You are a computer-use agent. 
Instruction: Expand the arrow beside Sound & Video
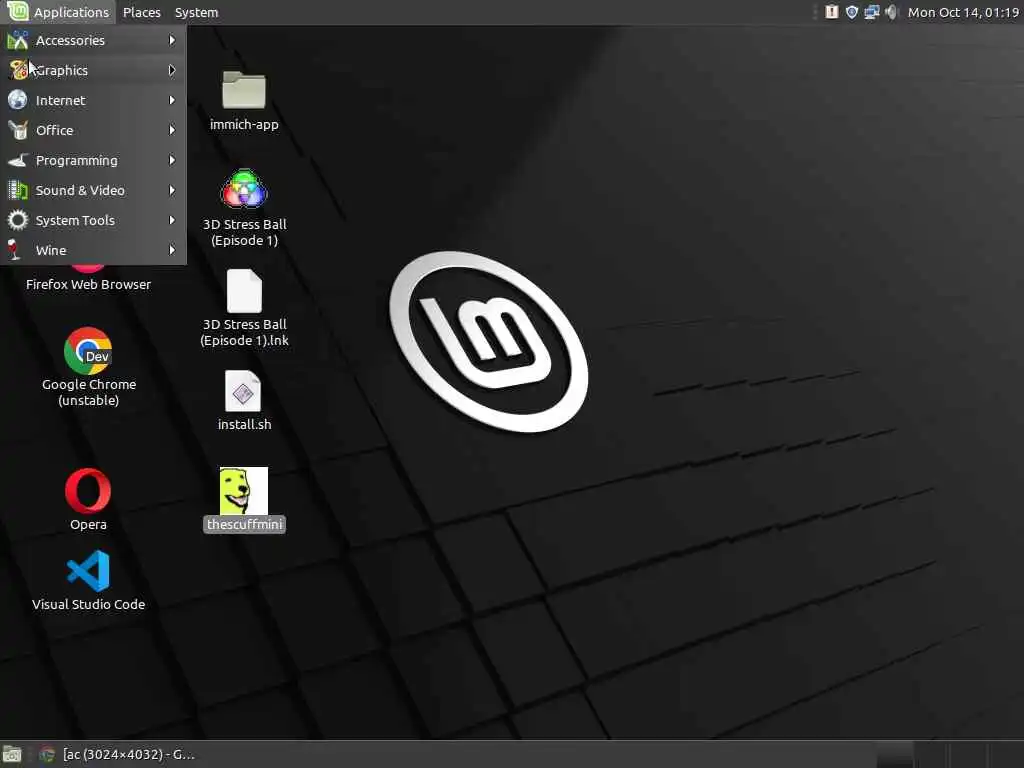(172, 191)
